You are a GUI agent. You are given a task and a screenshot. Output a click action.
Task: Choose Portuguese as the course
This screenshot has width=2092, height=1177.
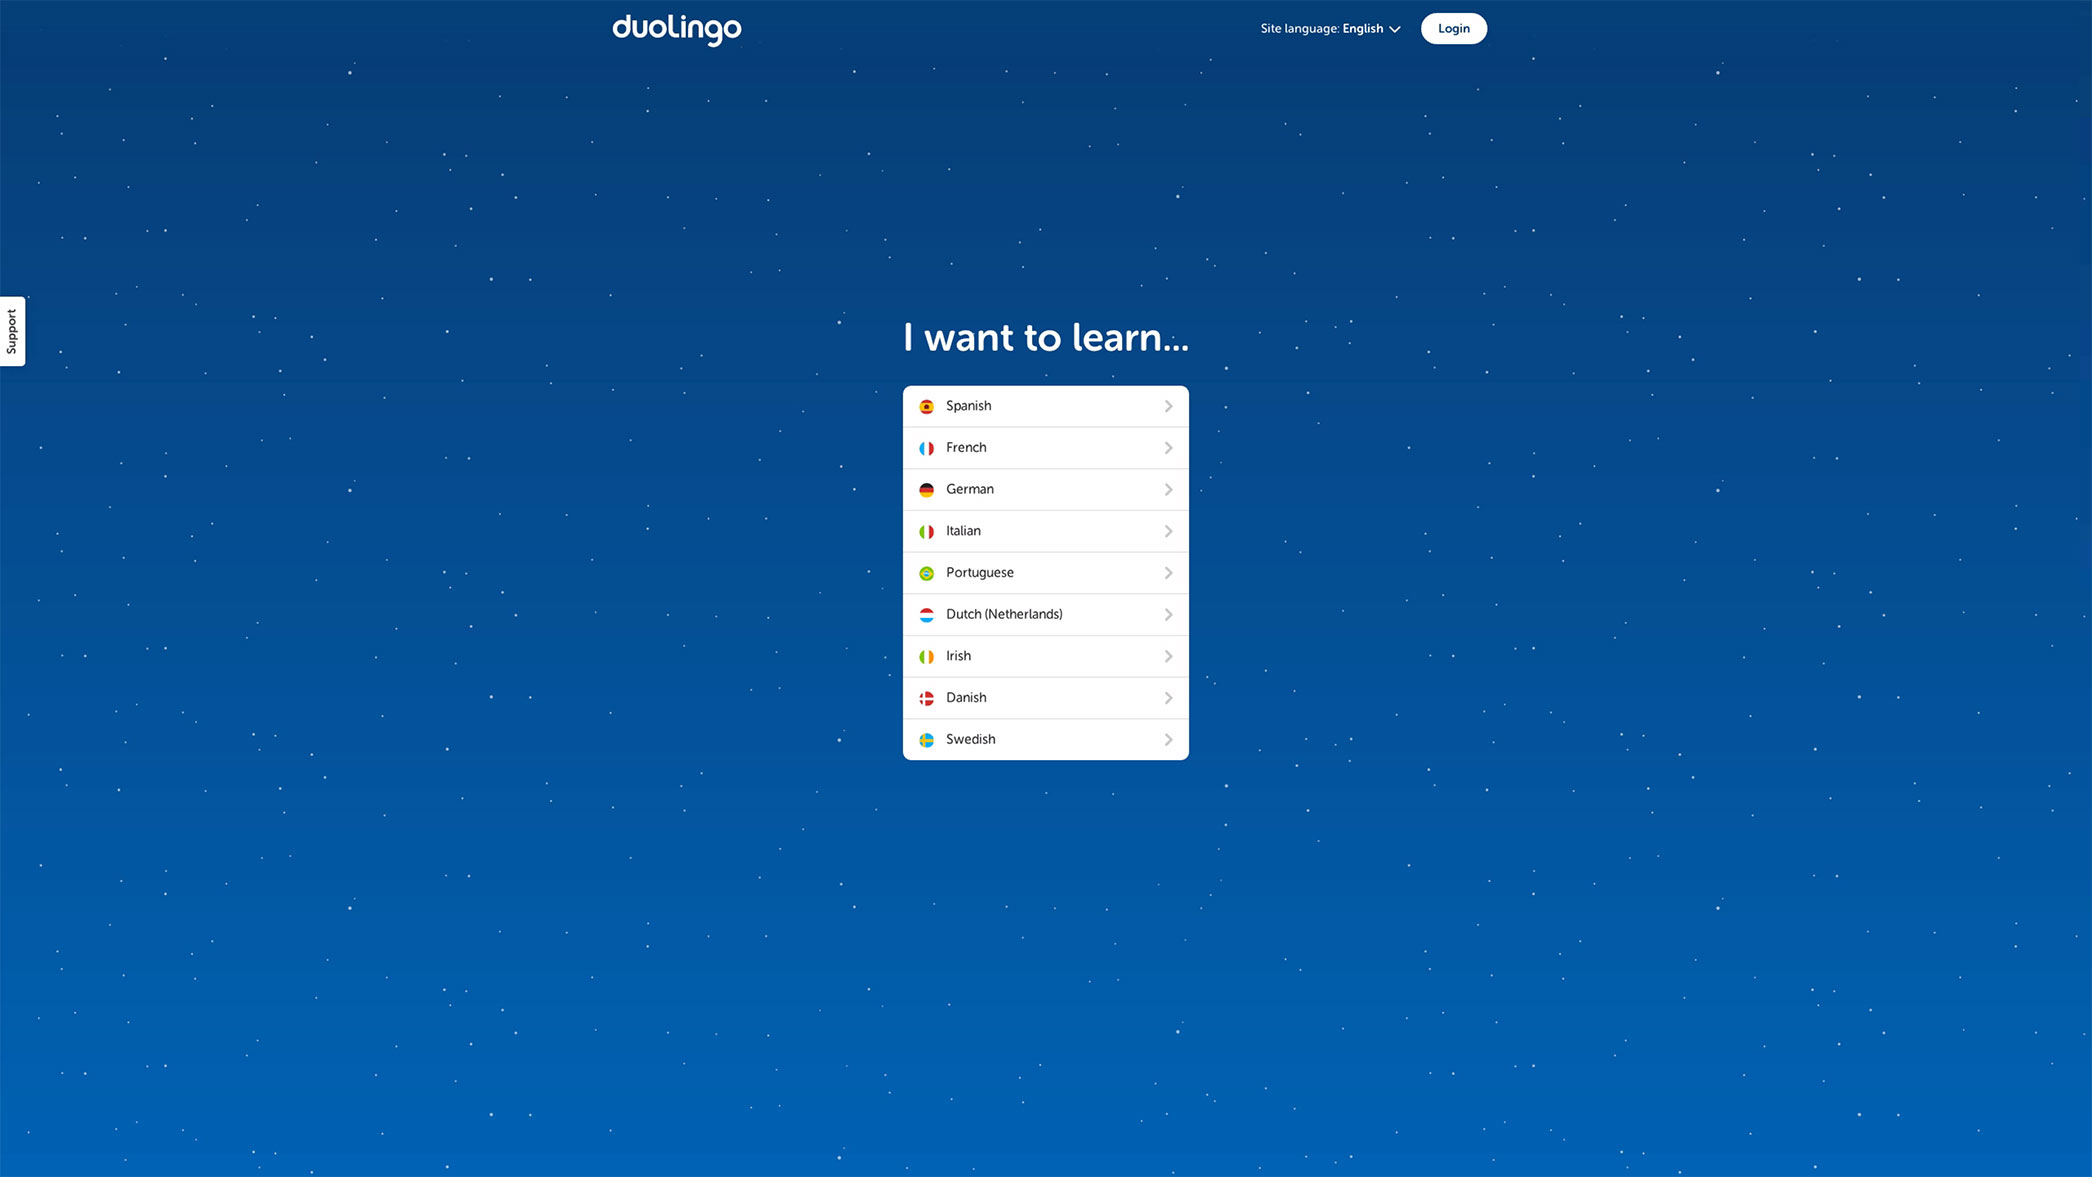(1045, 573)
